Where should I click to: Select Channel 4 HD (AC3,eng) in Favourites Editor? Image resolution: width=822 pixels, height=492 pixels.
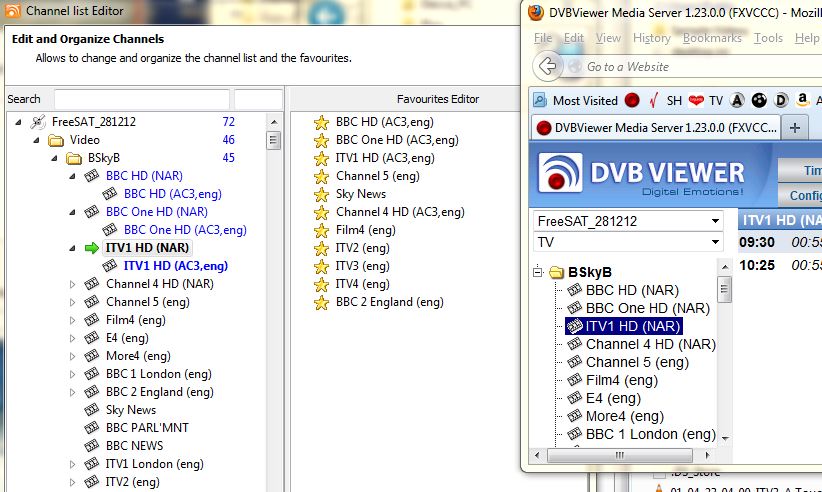pyautogui.click(x=400, y=212)
